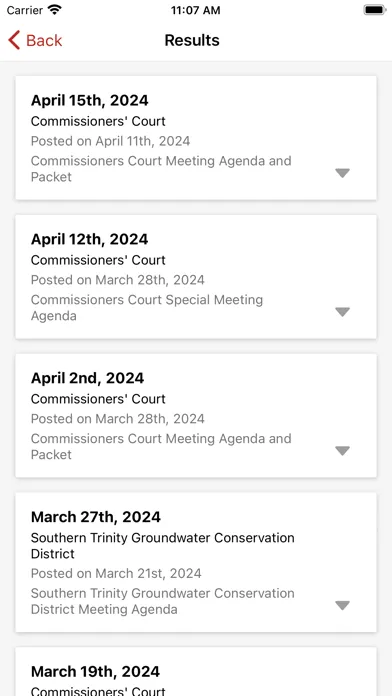Expand the March 27th groundwater district arrow
The width and height of the screenshot is (392, 696).
342,605
